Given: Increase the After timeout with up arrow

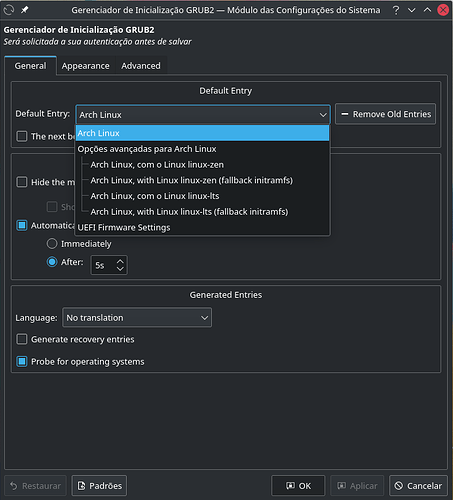Looking at the screenshot, I should click(120, 261).
